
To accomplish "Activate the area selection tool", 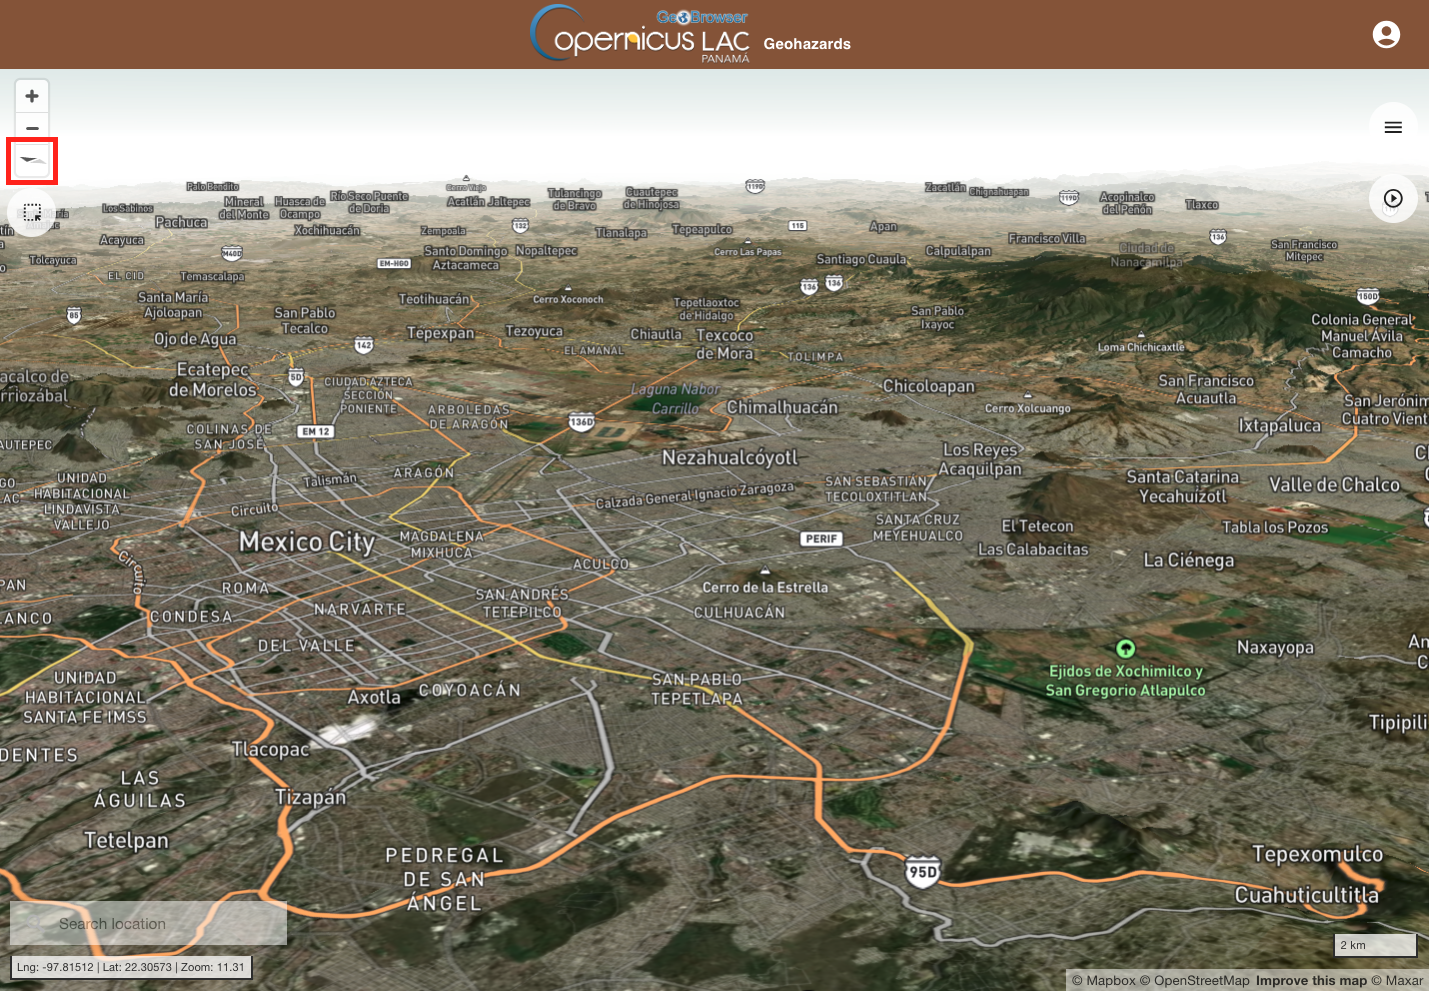I will point(32,212).
